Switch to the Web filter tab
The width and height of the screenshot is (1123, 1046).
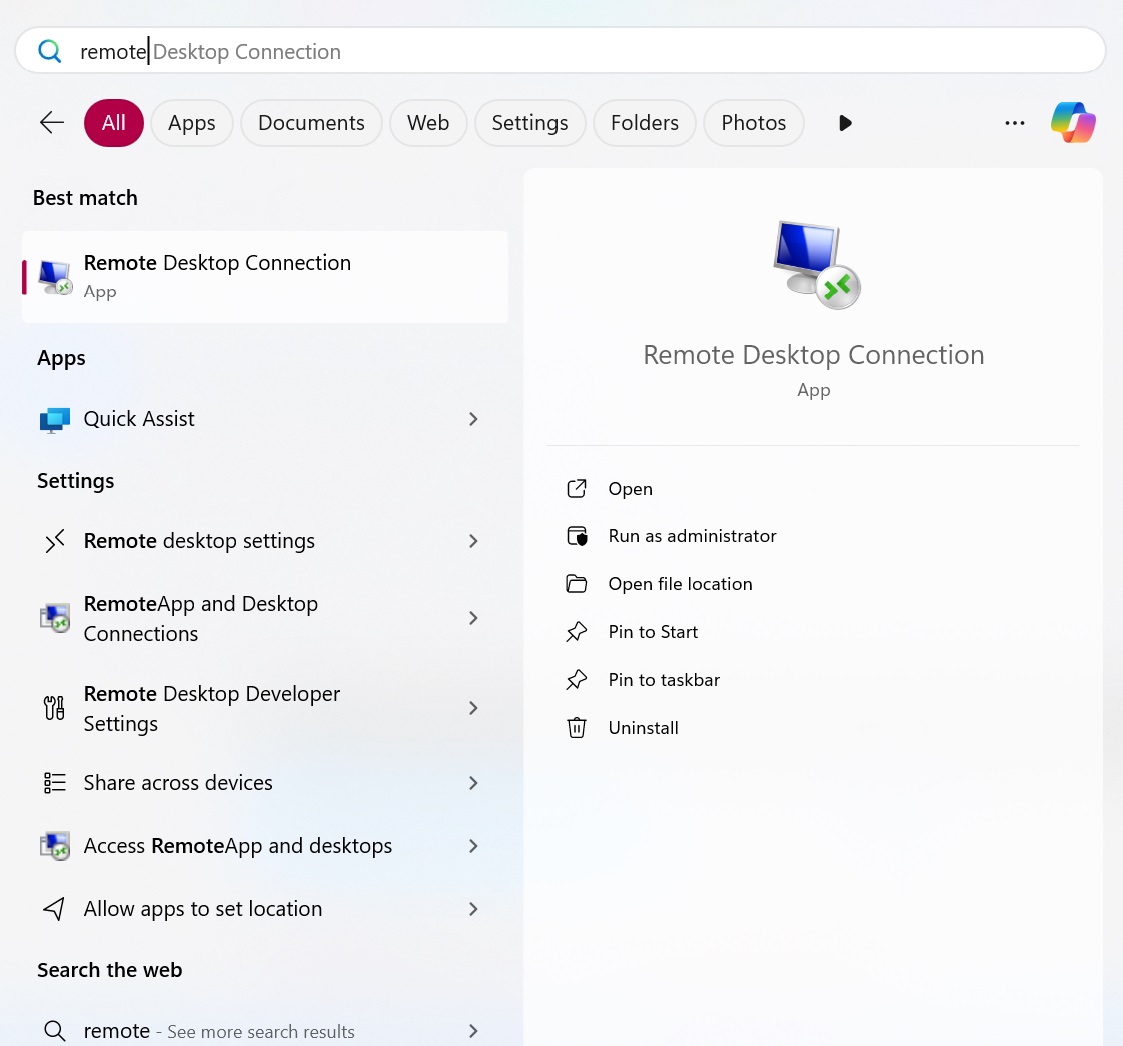click(x=428, y=123)
